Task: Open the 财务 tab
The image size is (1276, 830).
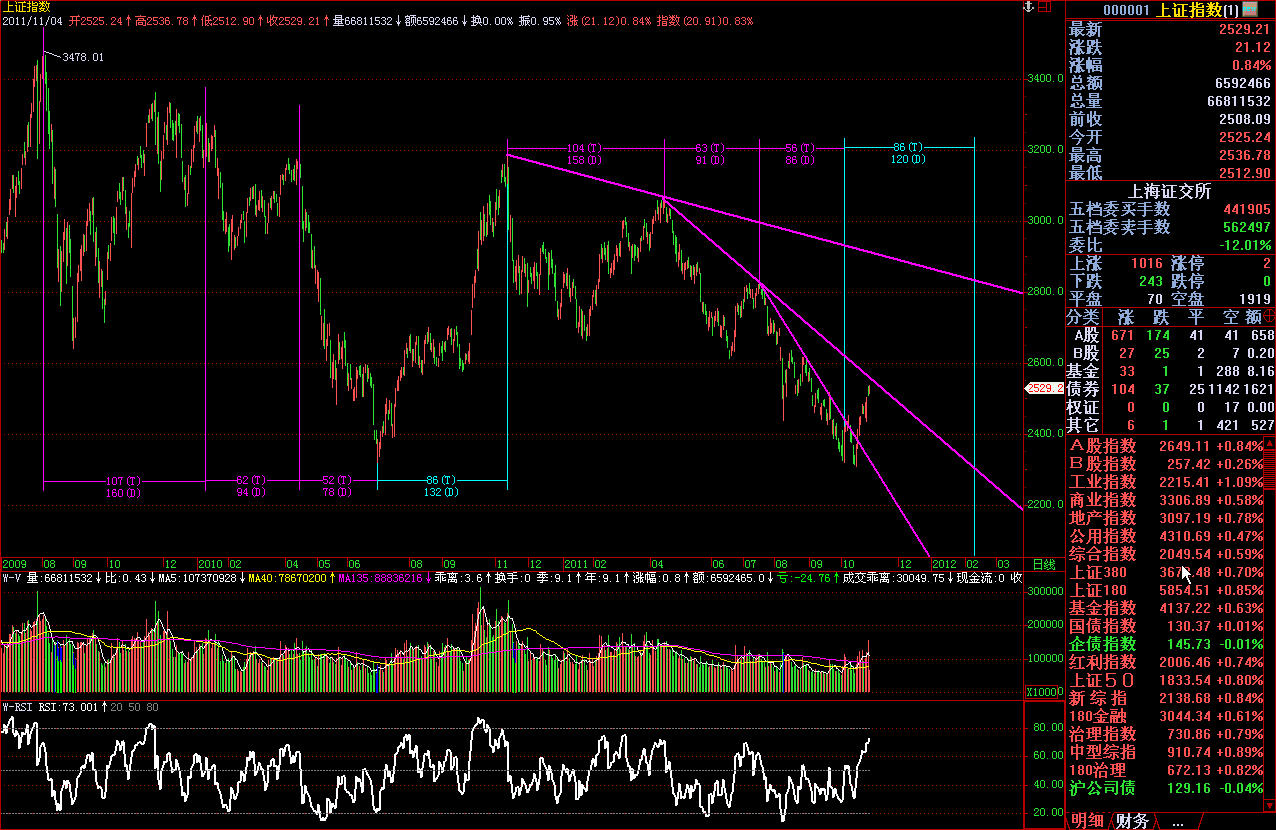Action: [1132, 821]
